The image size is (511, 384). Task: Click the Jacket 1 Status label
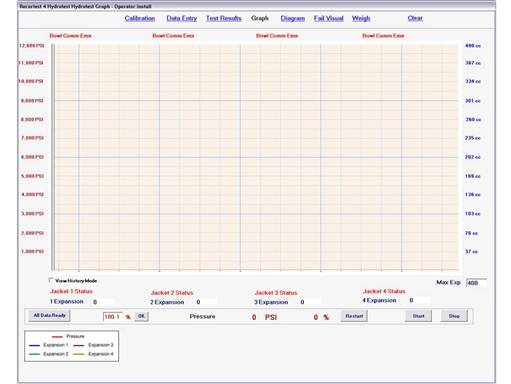[x=71, y=291]
